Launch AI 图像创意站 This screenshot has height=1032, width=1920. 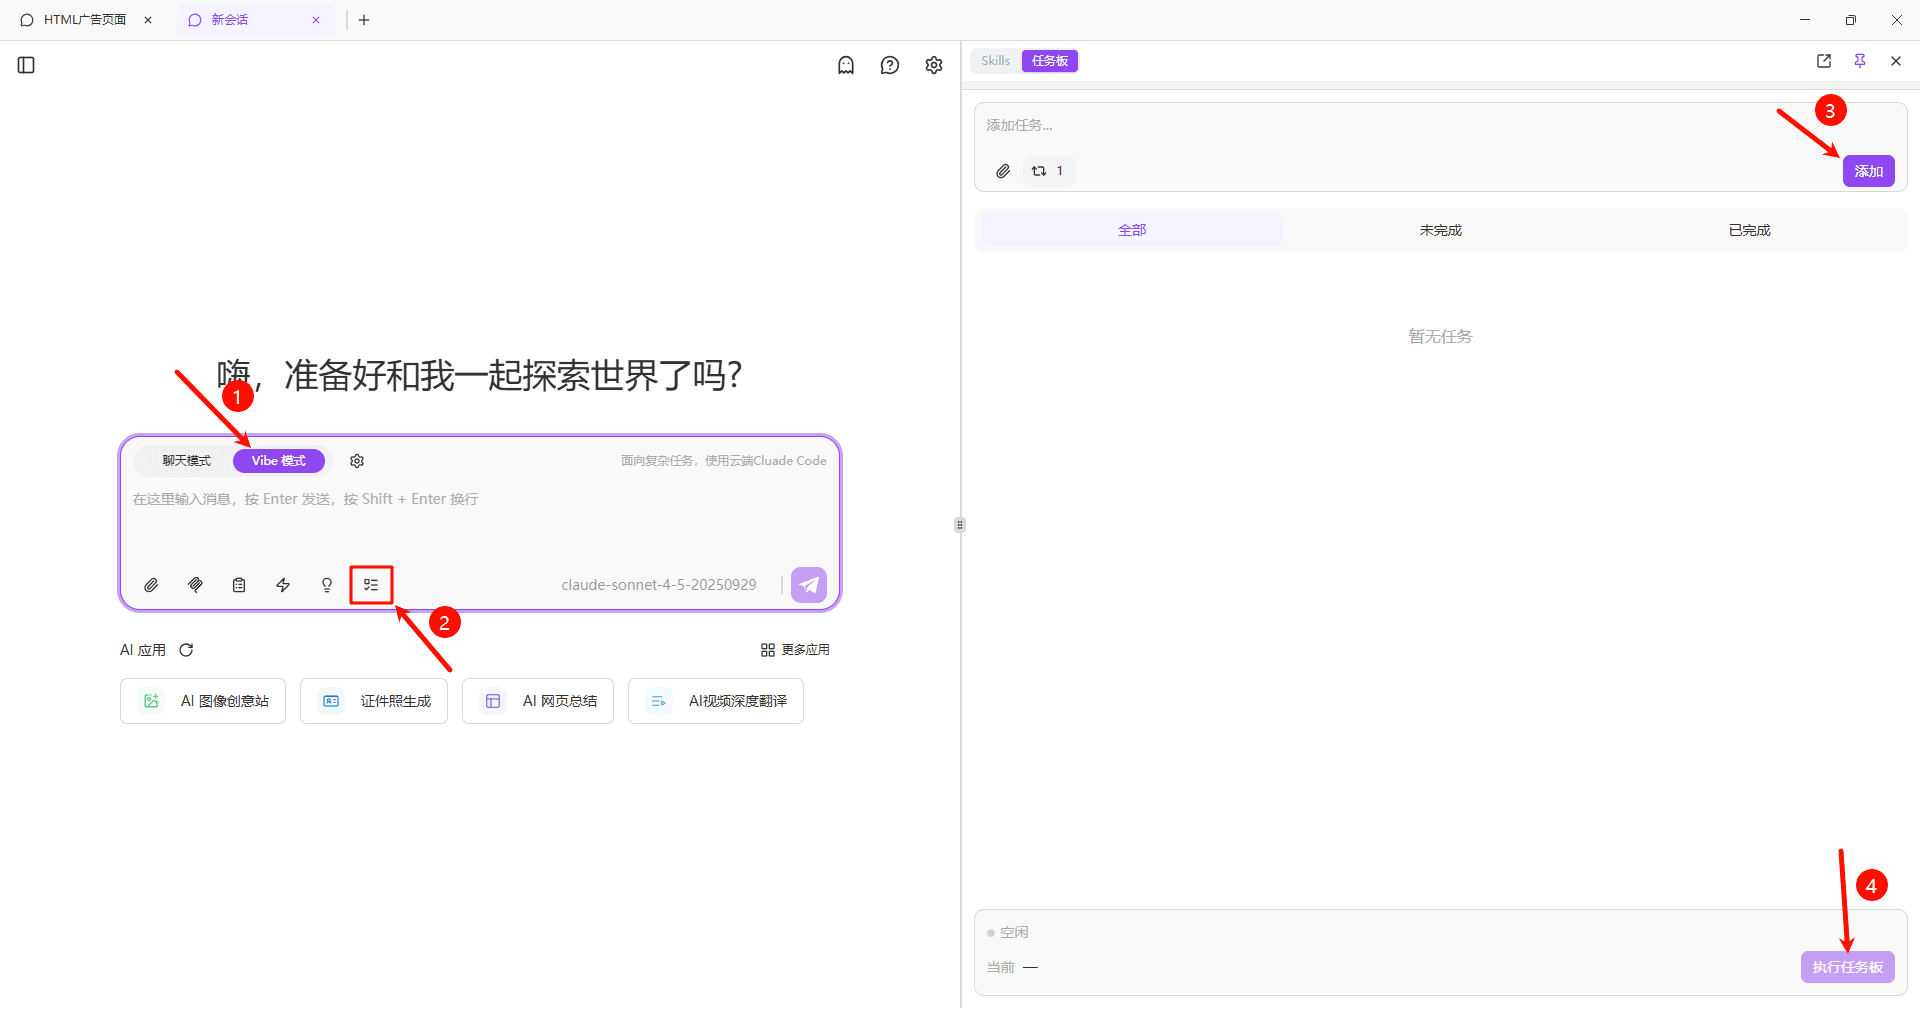coord(203,701)
